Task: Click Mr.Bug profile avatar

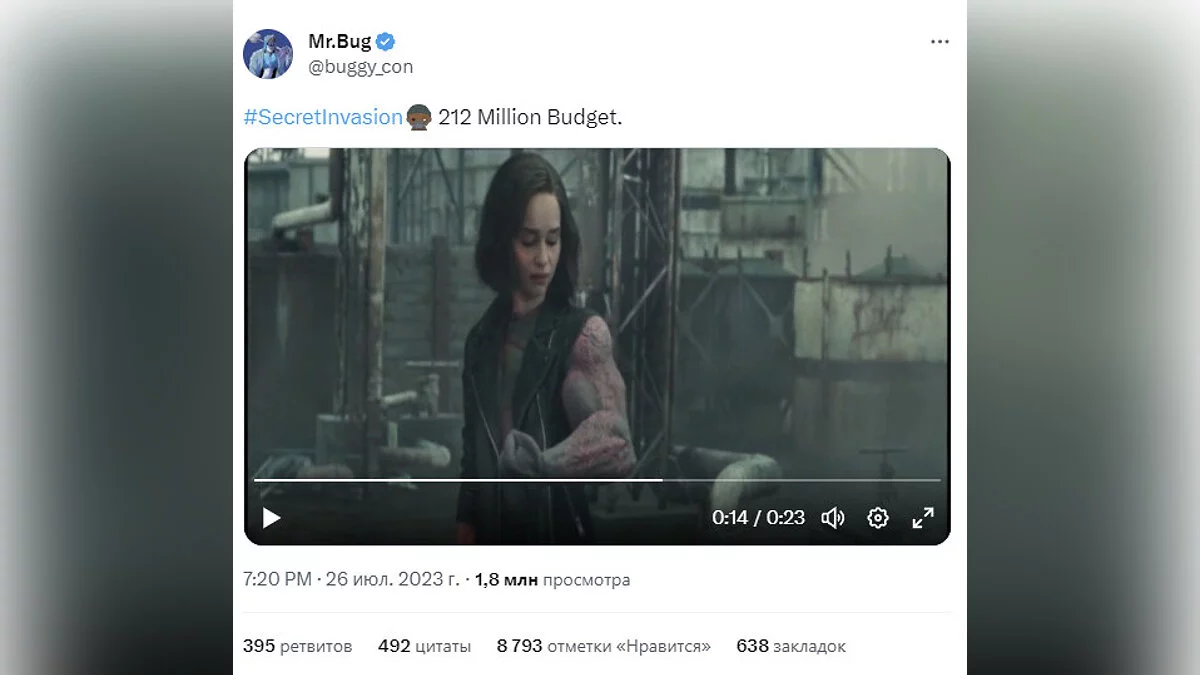Action: click(x=268, y=54)
